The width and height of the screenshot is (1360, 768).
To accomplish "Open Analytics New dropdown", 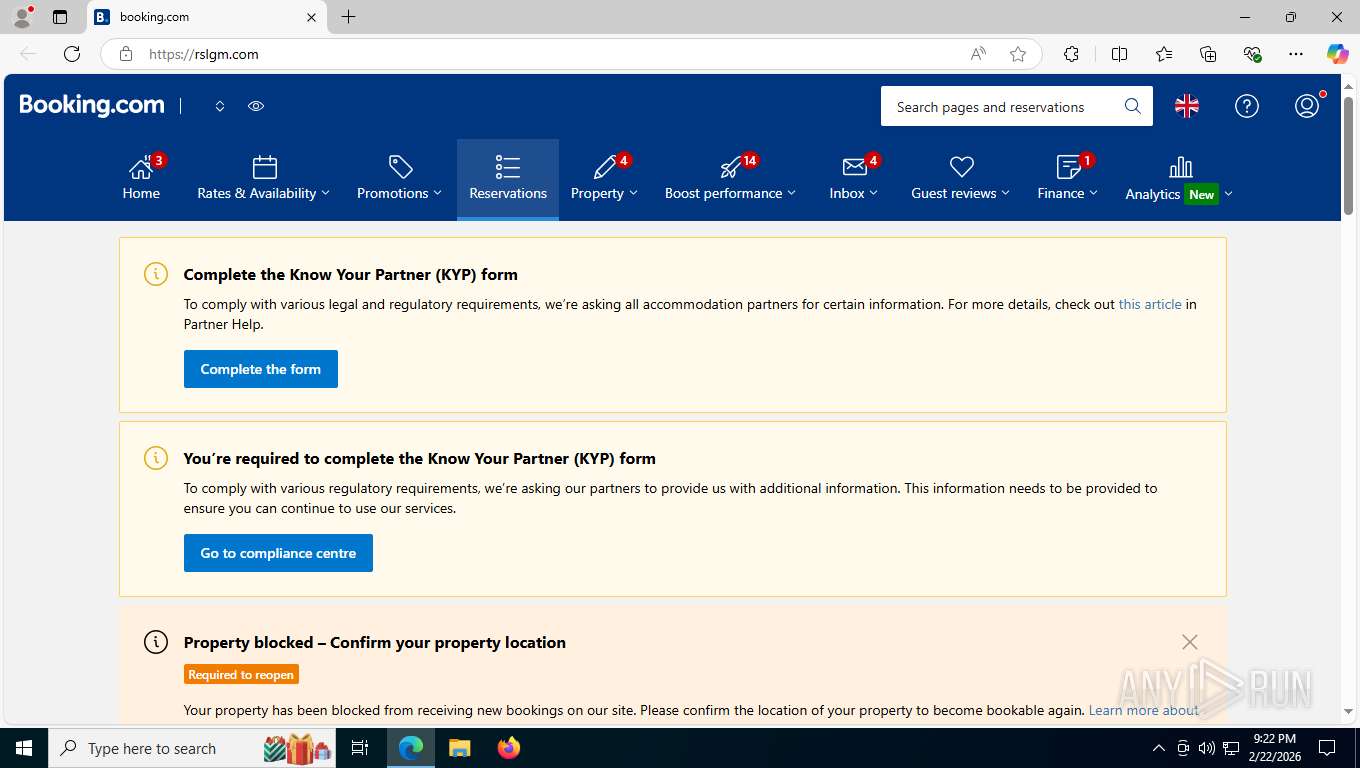I will pos(1179,179).
